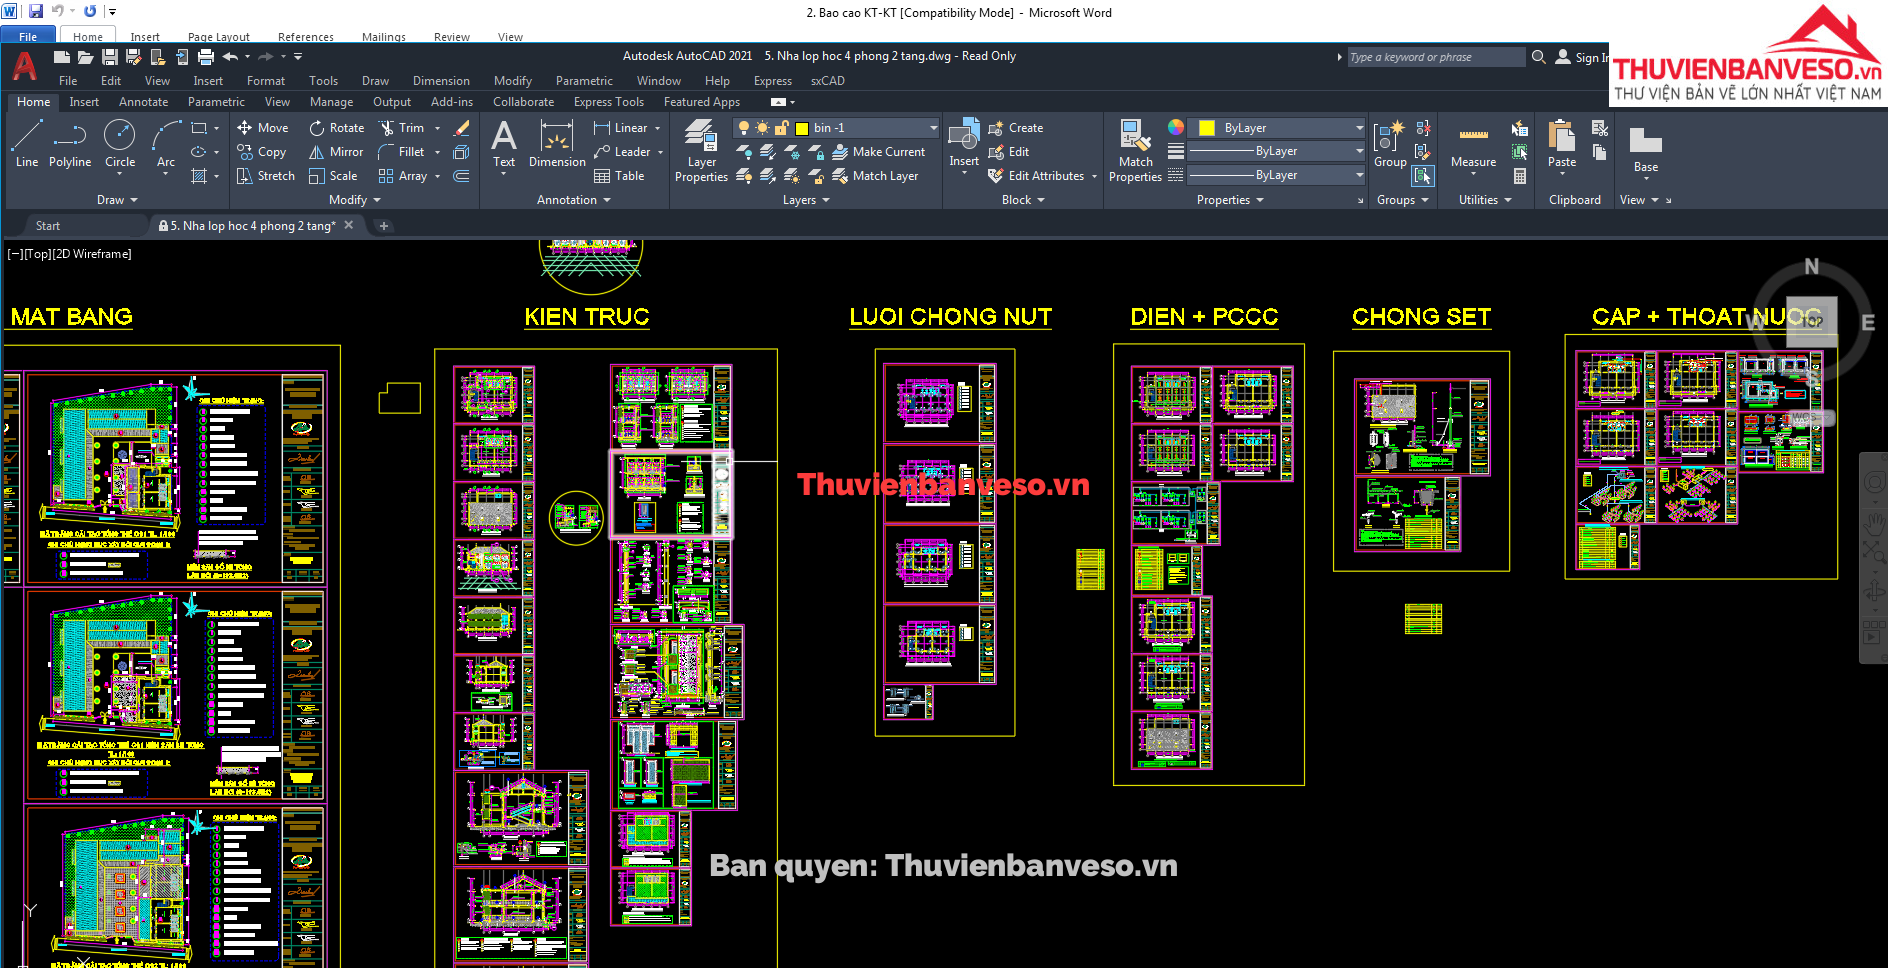Open the Dimension menu
The width and height of the screenshot is (1888, 968).
click(441, 81)
